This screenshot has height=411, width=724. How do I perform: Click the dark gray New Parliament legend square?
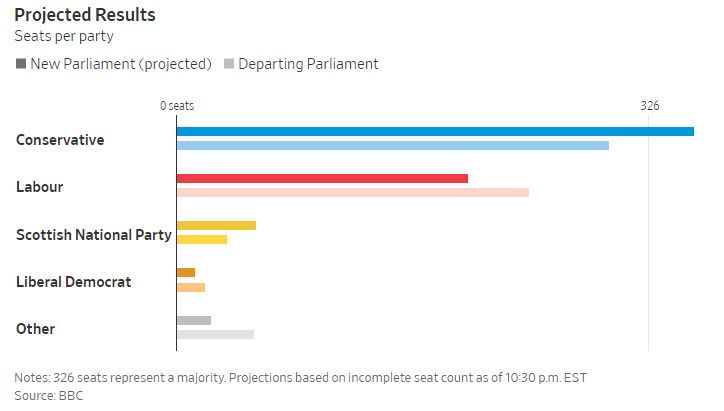coord(21,64)
